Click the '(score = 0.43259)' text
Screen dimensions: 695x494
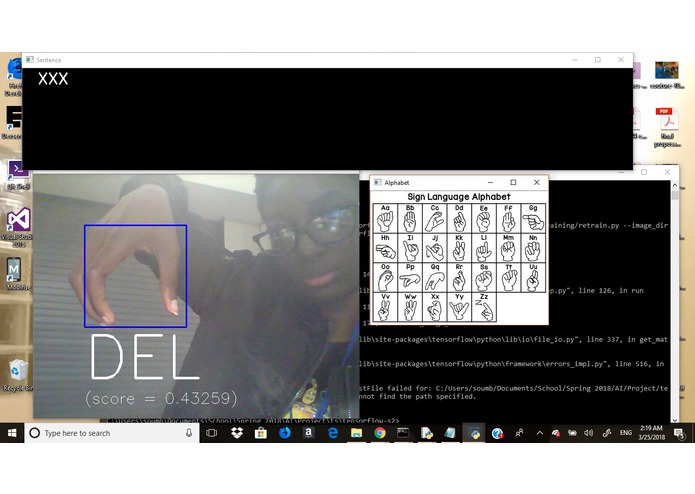[x=161, y=398]
